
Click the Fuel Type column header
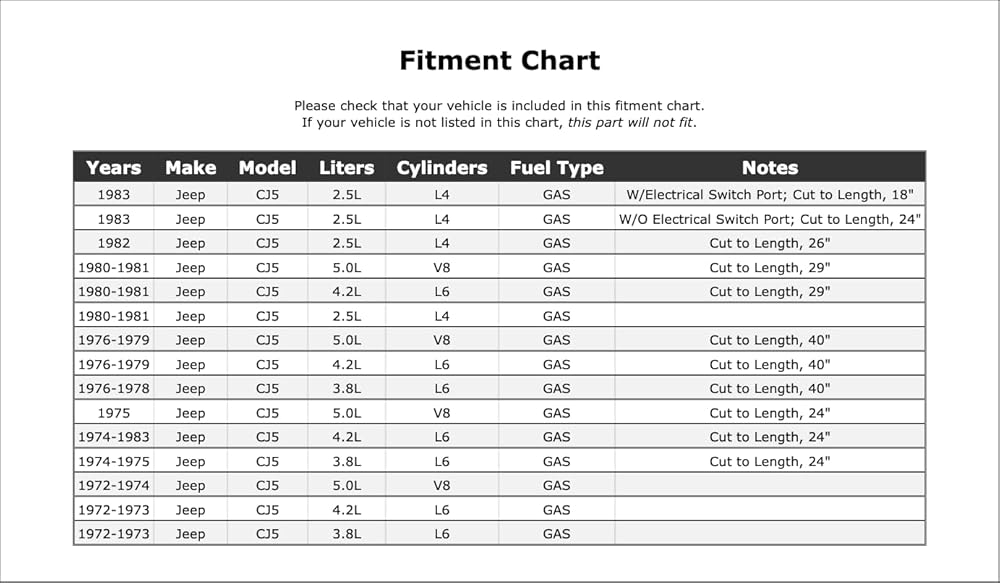[x=557, y=168]
